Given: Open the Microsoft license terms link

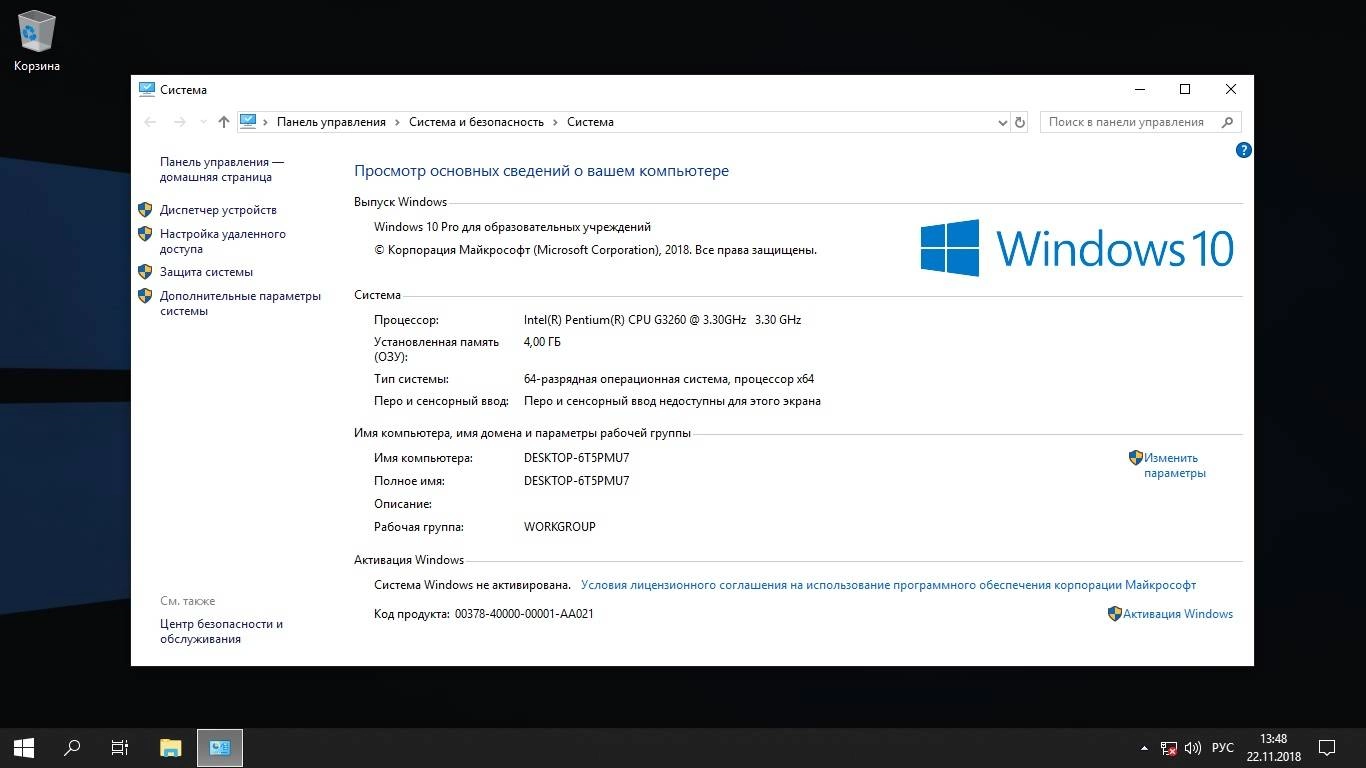Looking at the screenshot, I should [x=888, y=585].
